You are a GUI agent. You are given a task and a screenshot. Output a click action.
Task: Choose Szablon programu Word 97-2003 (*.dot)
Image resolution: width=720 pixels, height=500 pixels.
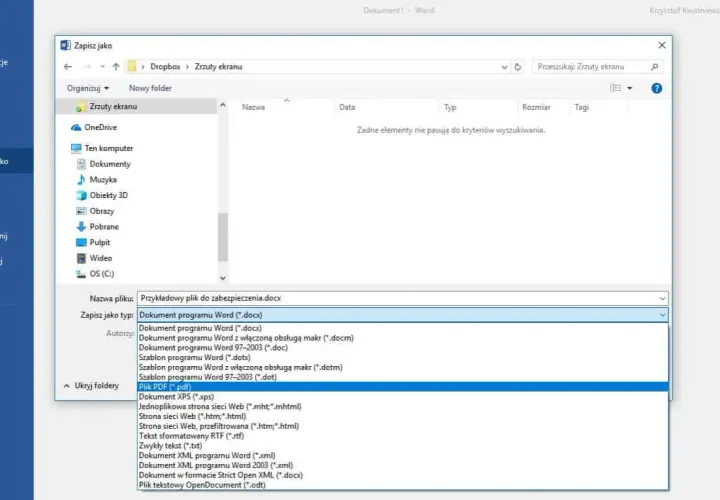point(403,377)
